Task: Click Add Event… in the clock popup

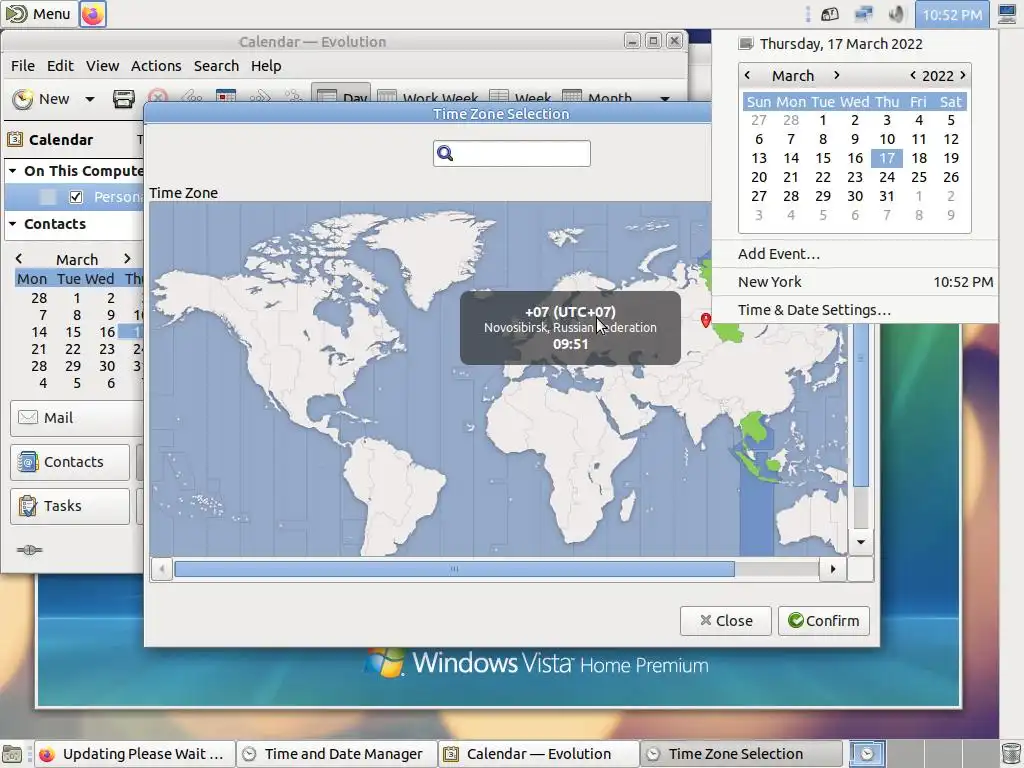Action: click(x=779, y=254)
